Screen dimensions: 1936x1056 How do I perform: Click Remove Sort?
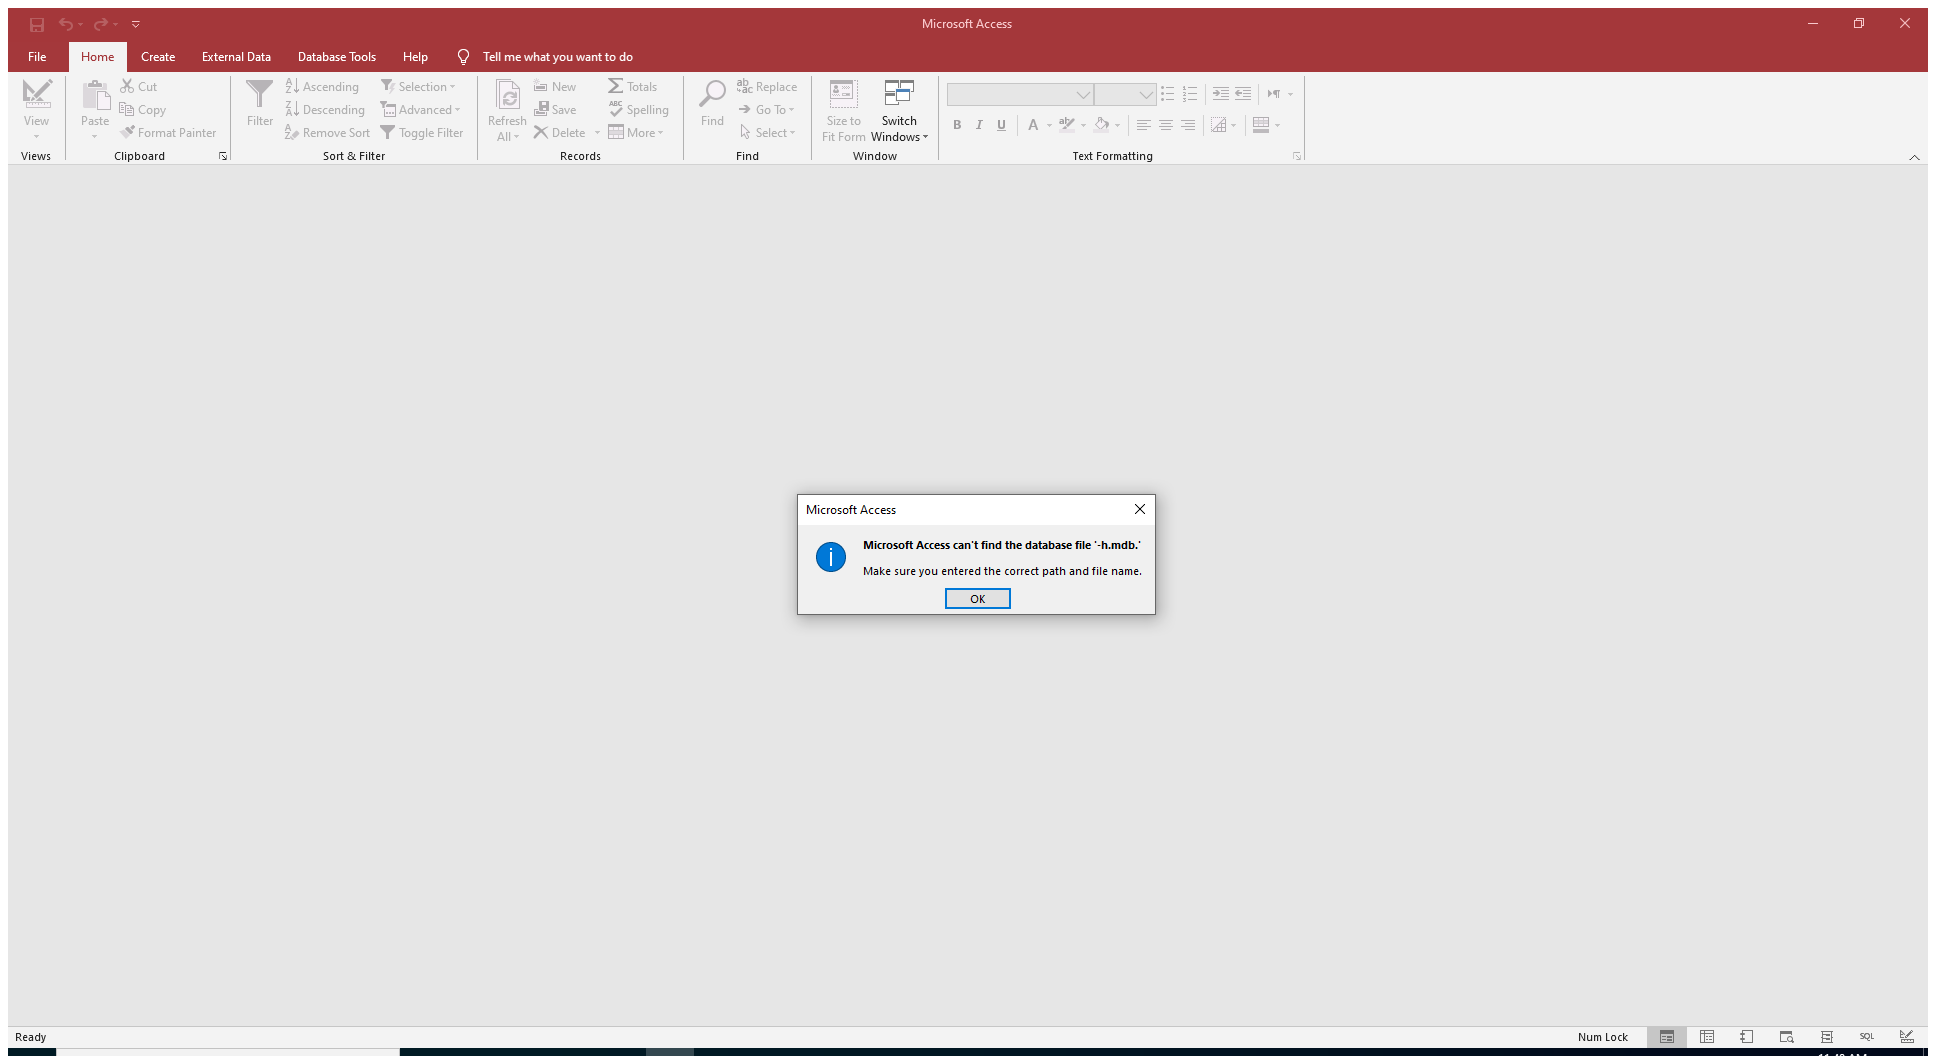pos(327,133)
